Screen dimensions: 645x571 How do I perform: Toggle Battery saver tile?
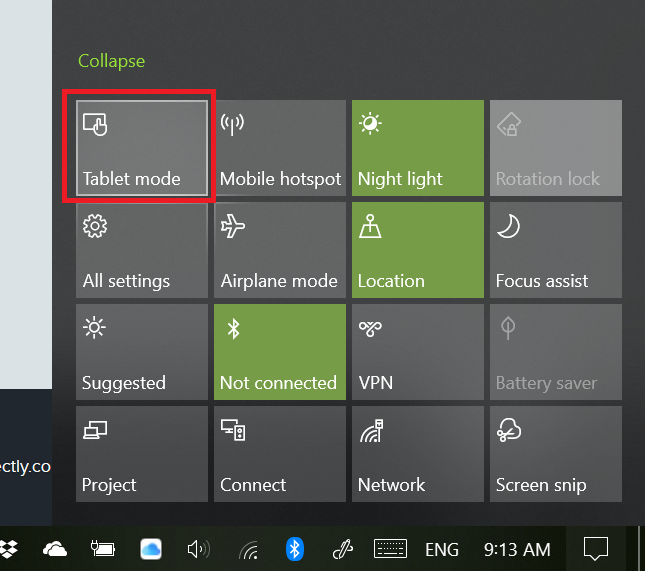(x=556, y=352)
